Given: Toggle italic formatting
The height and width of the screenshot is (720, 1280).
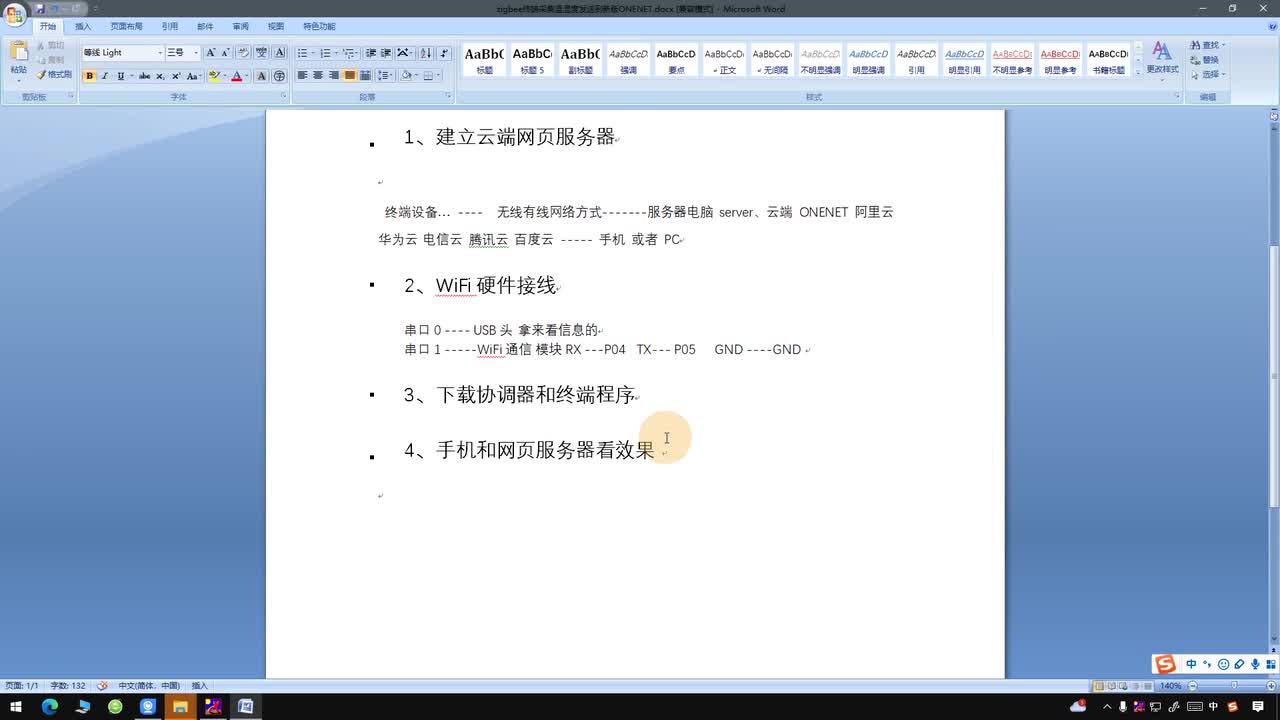Looking at the screenshot, I should click(104, 76).
